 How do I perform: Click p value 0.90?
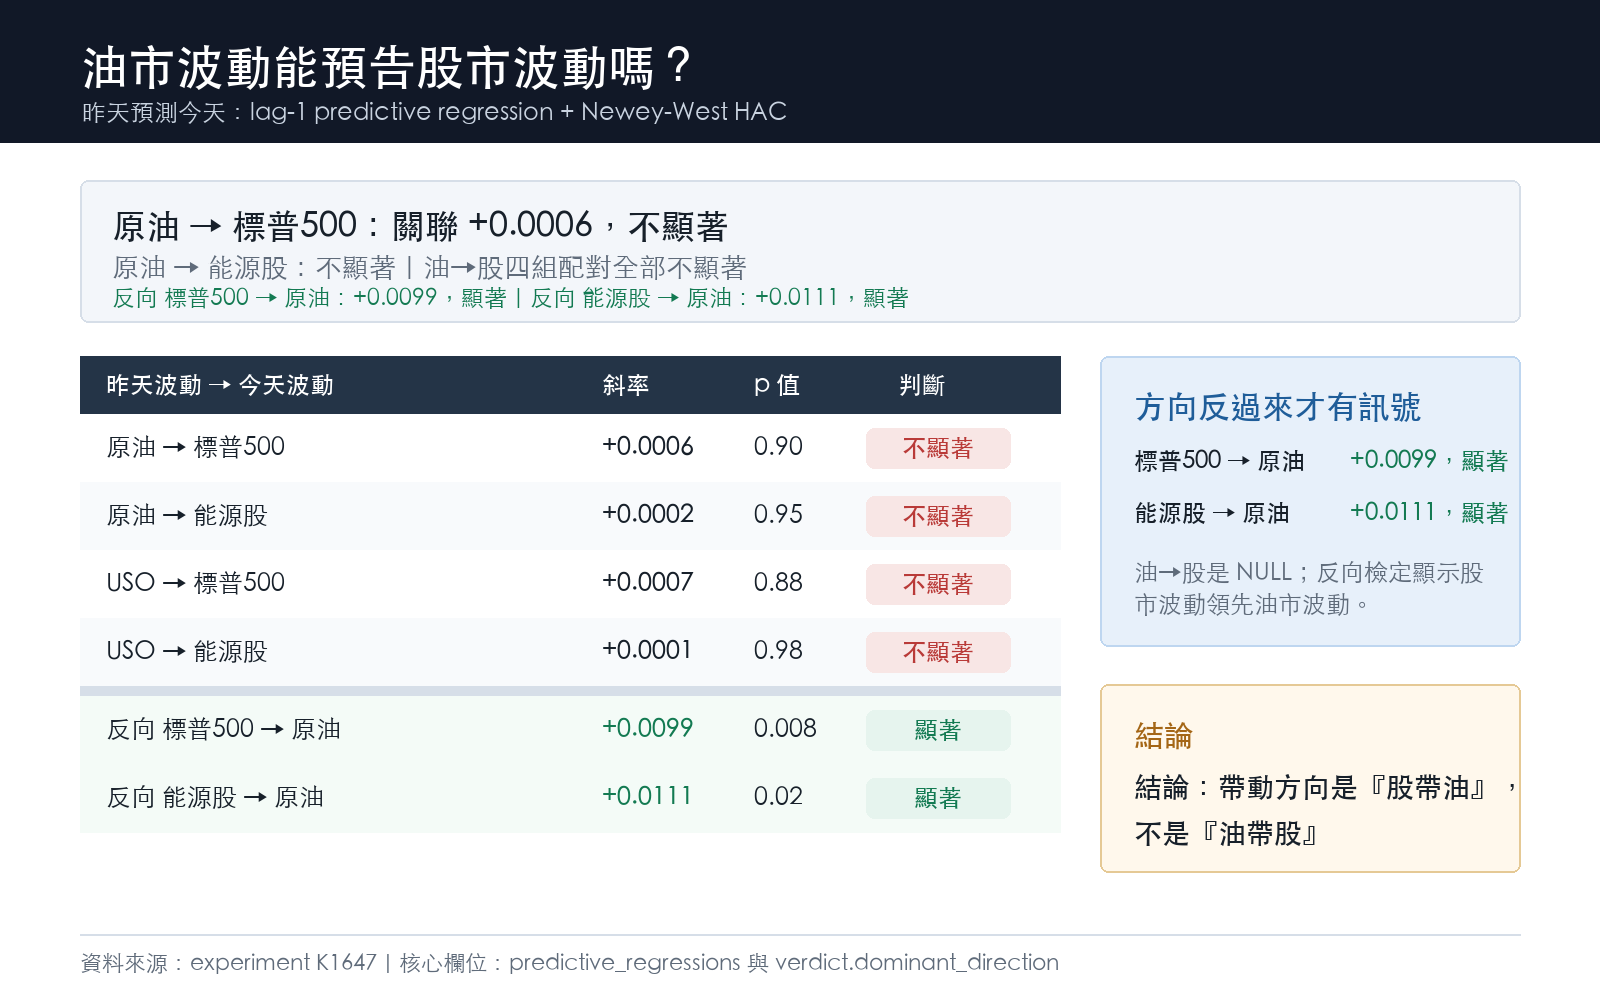pyautogui.click(x=778, y=446)
